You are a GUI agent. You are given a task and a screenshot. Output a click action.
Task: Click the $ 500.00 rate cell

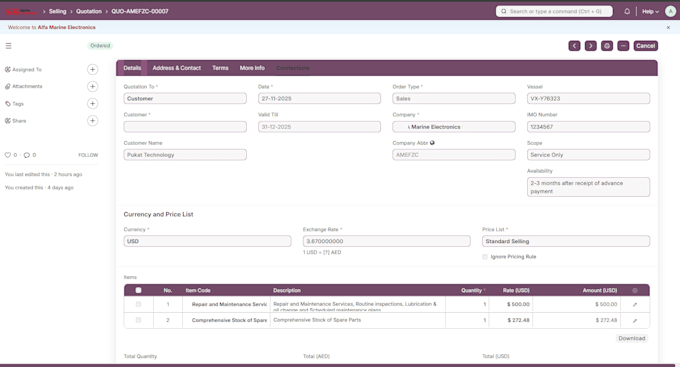tap(511, 305)
